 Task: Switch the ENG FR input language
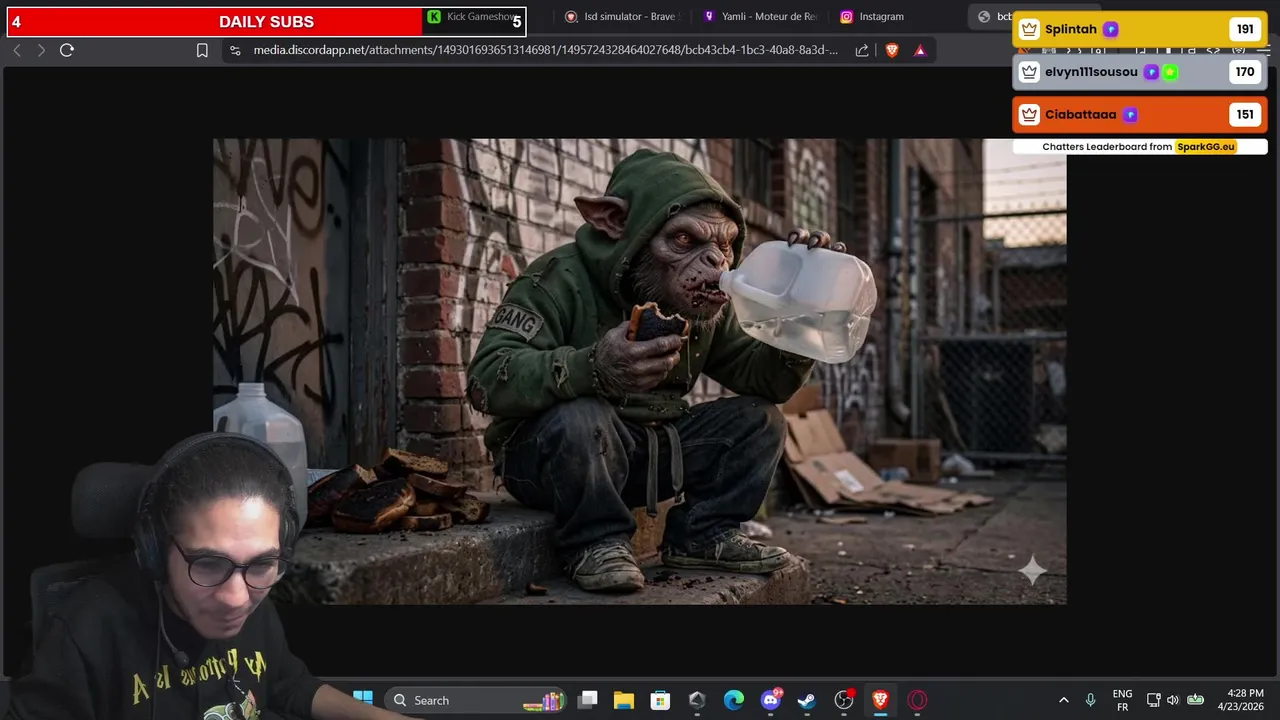coord(1123,700)
